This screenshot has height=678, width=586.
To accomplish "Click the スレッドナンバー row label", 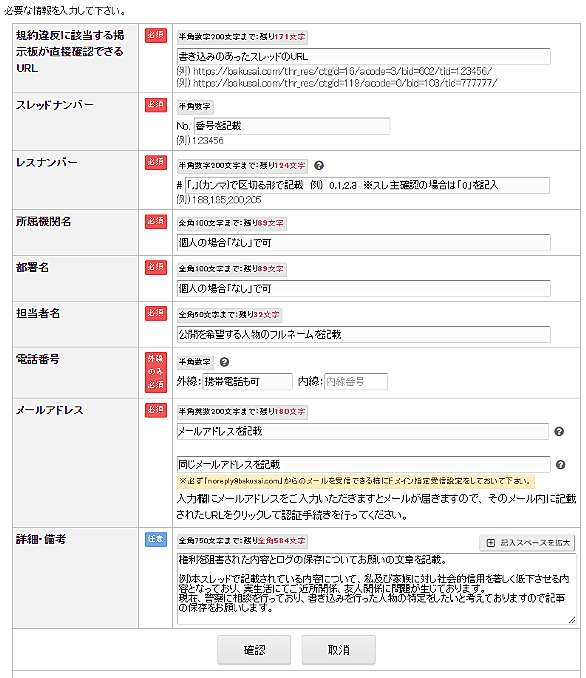I will [x=54, y=105].
